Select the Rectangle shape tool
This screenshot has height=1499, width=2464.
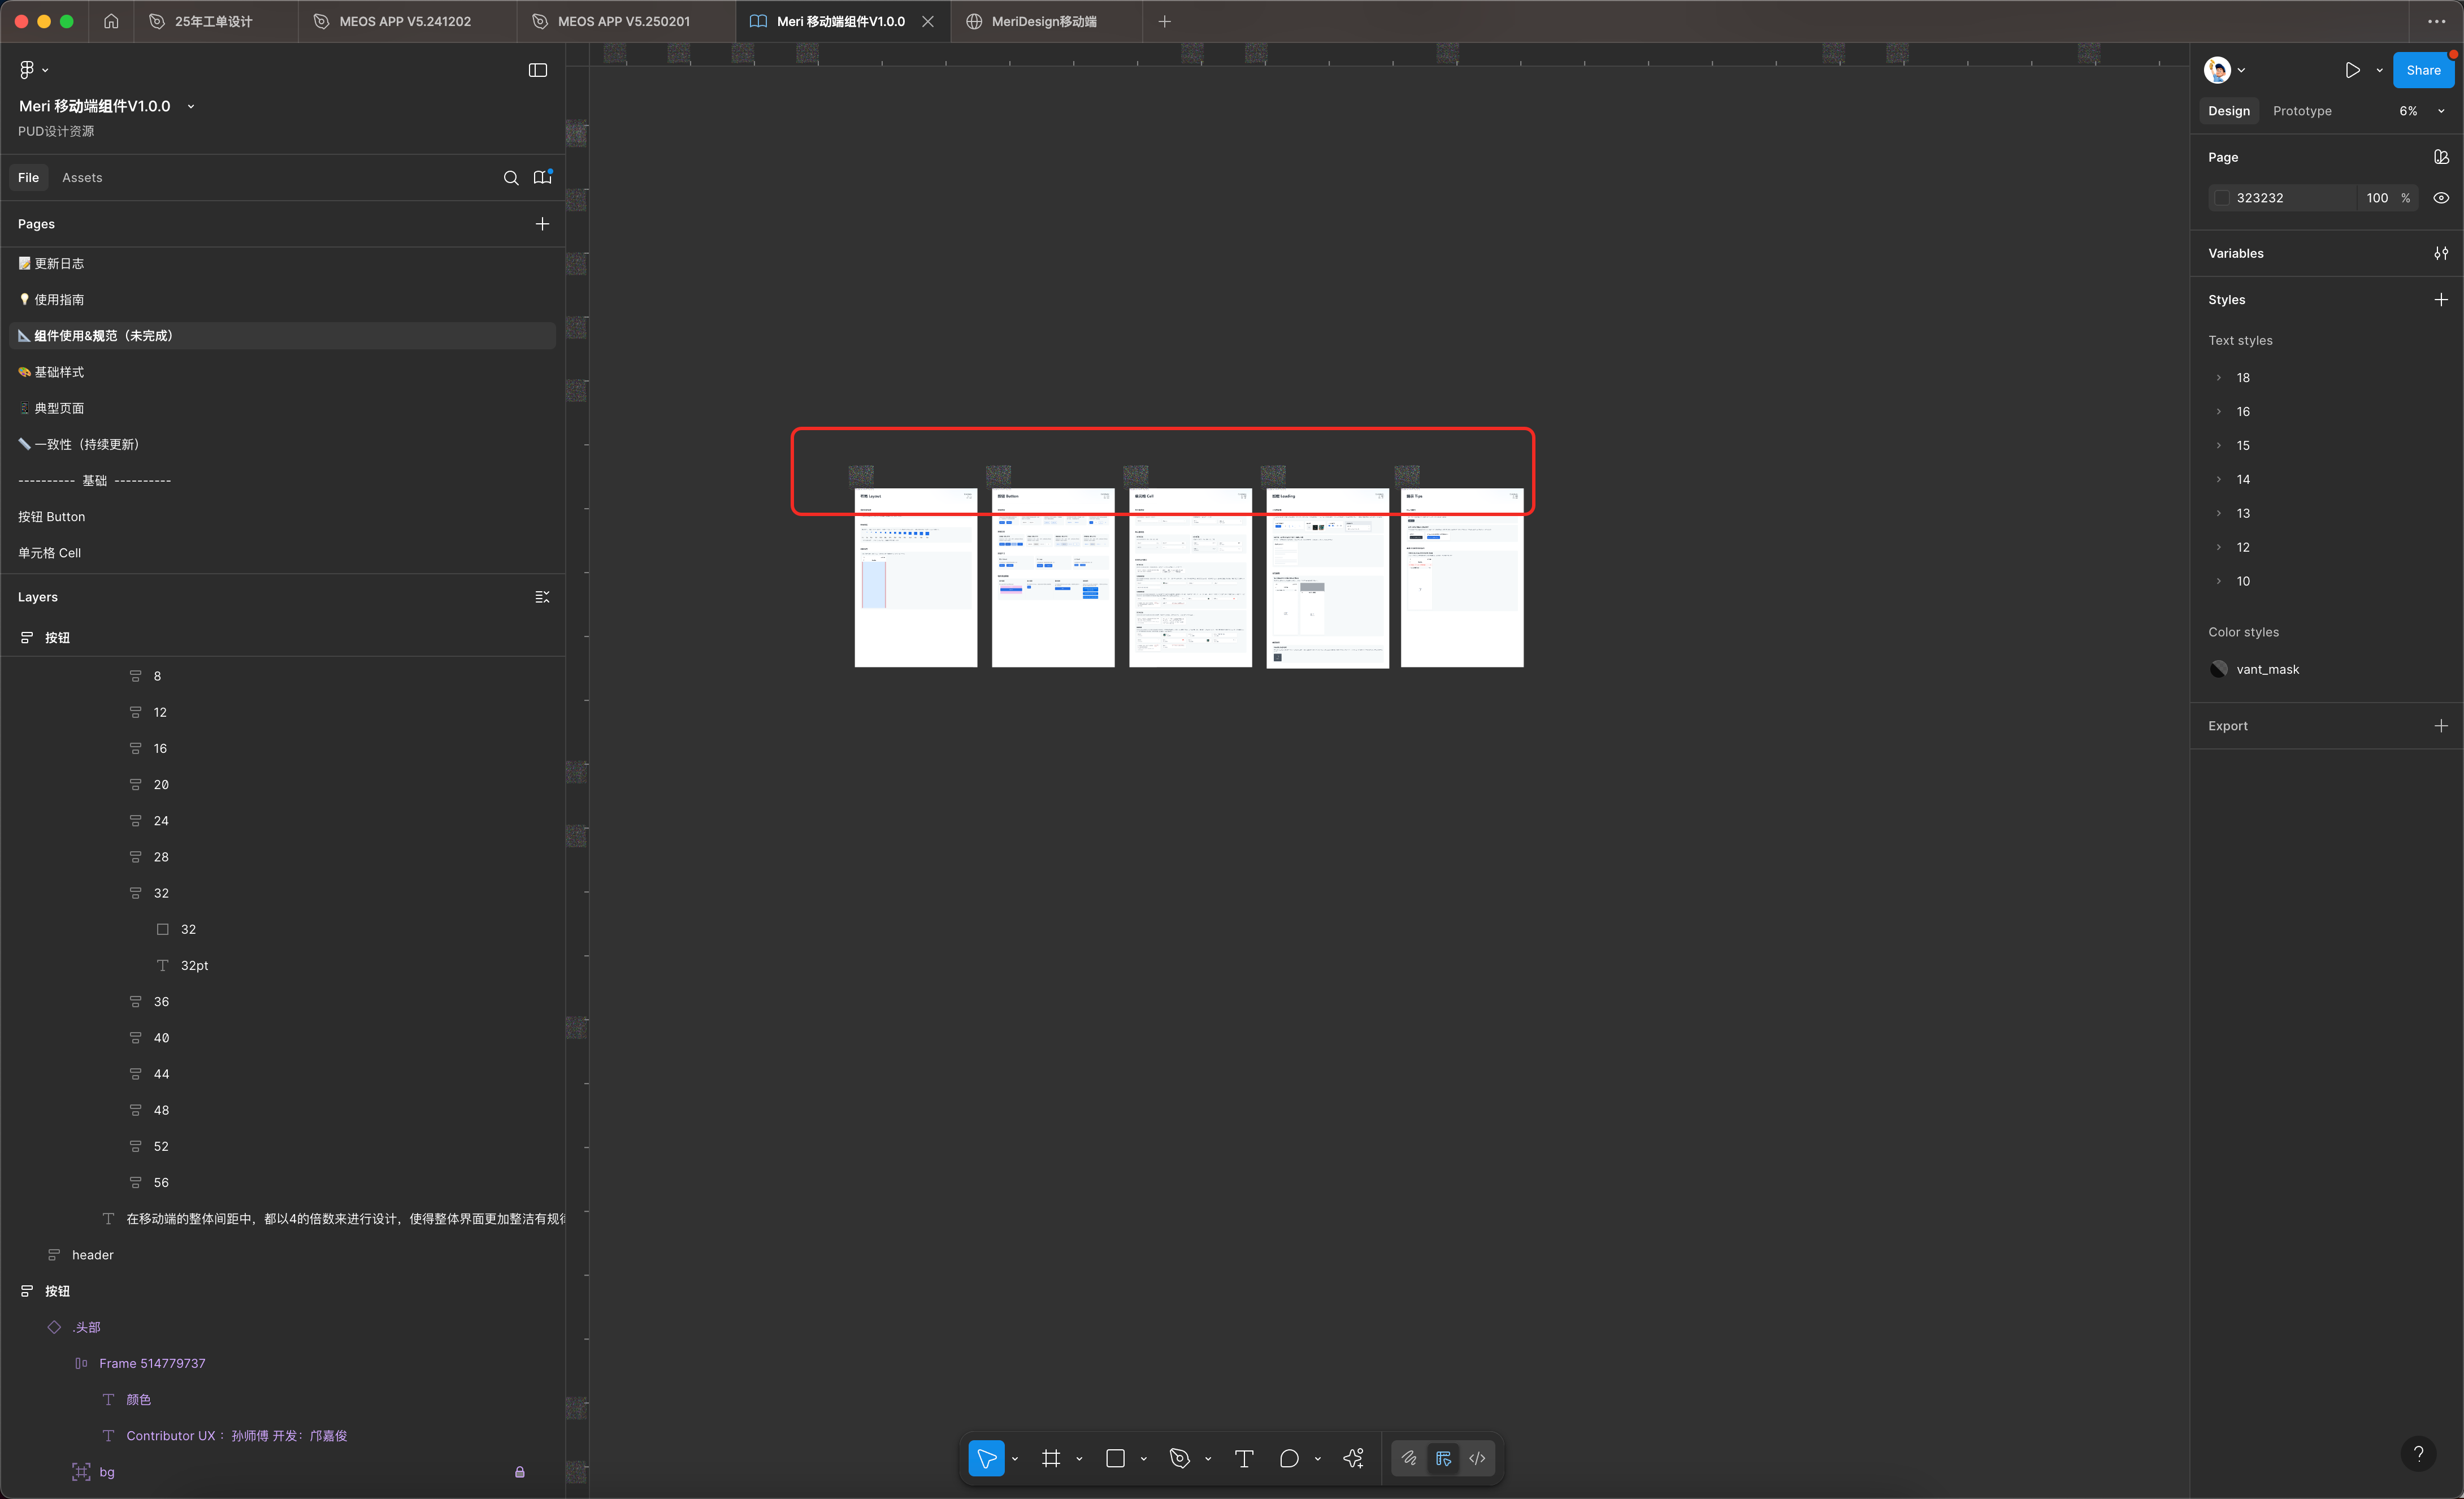pyautogui.click(x=1115, y=1458)
